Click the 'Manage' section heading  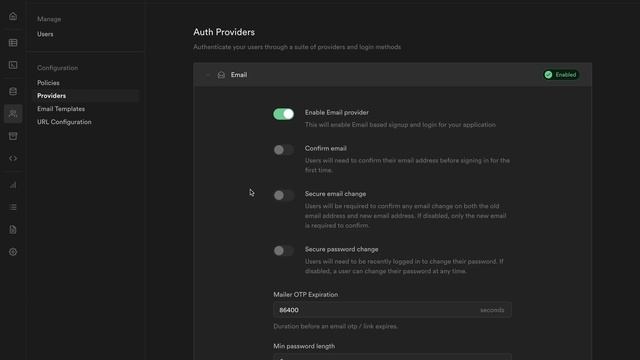pyautogui.click(x=49, y=19)
